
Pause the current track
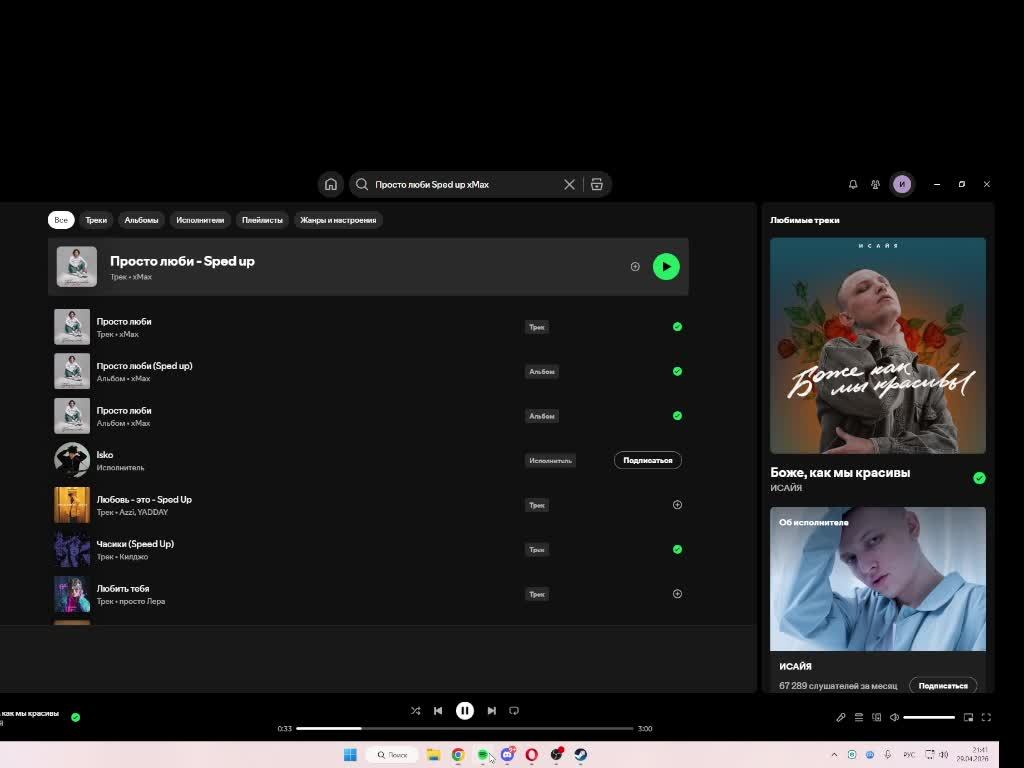(x=465, y=711)
